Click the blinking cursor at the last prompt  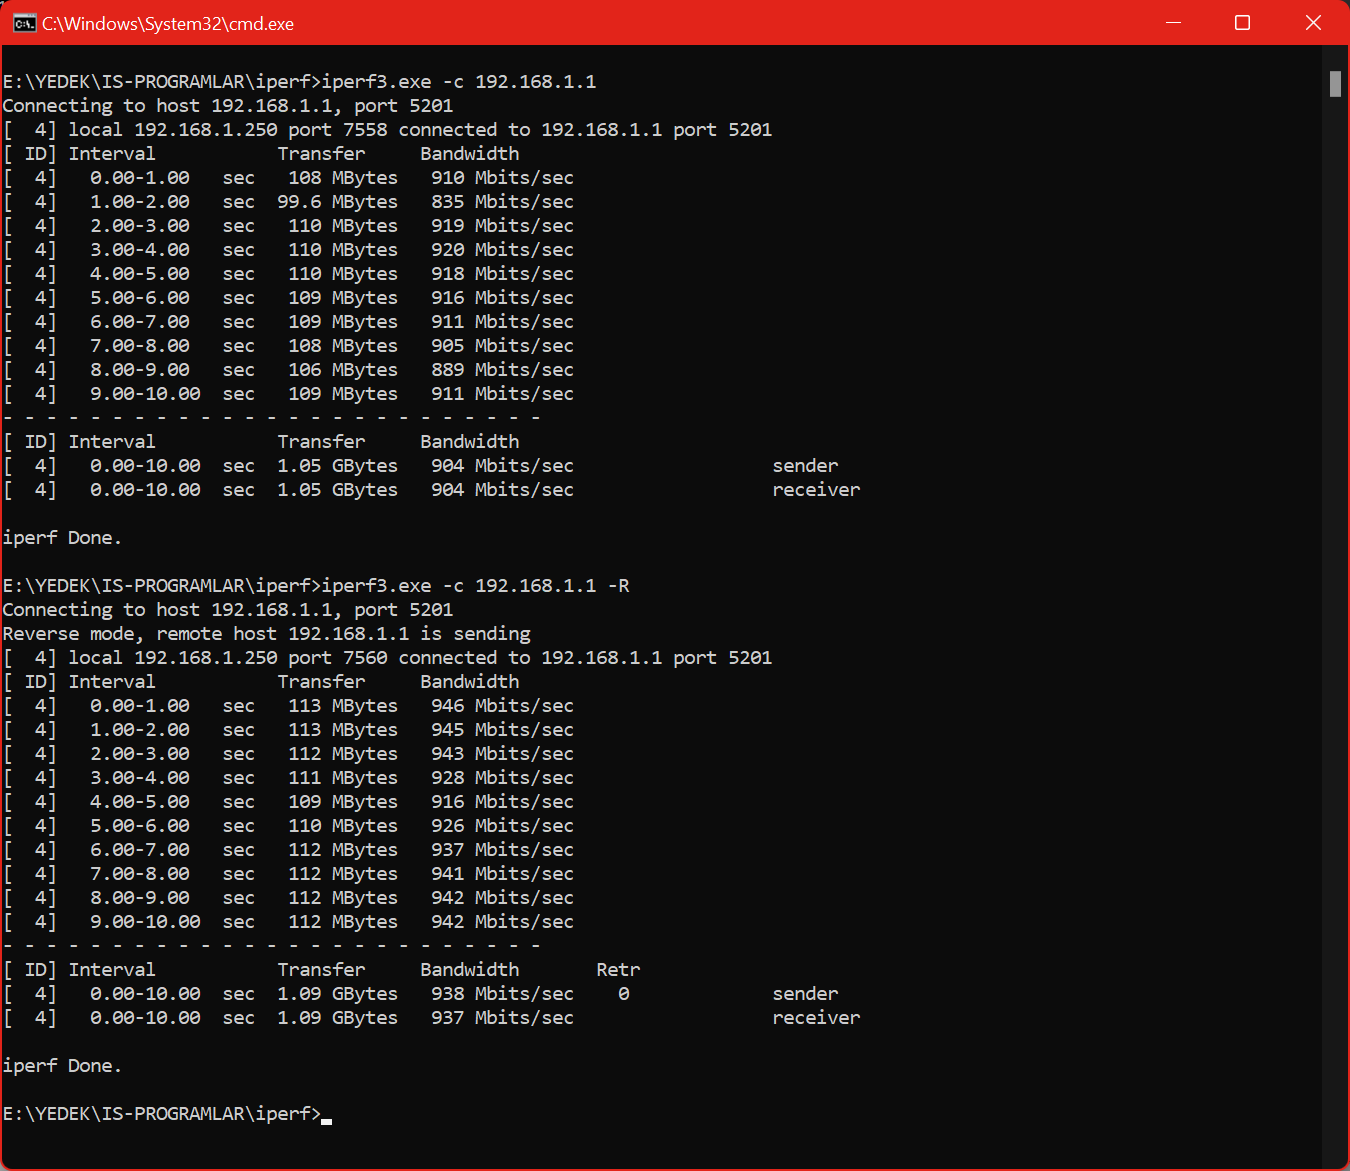327,1121
